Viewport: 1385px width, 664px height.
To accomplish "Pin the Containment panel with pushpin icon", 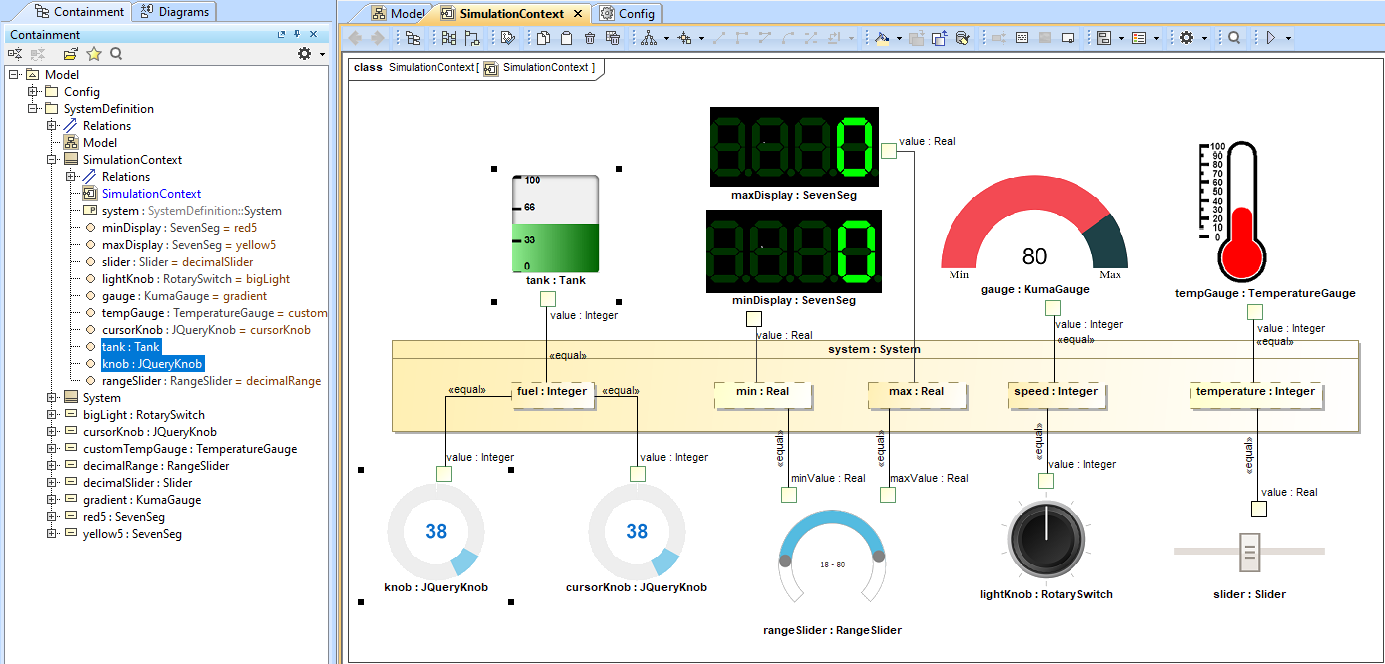I will [x=297, y=35].
